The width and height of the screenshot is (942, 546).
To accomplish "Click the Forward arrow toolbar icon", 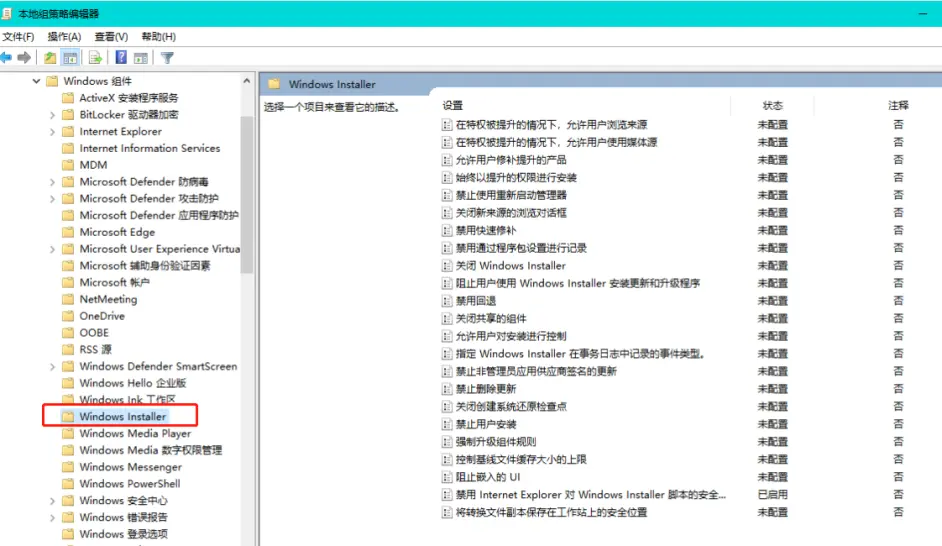I will pyautogui.click(x=24, y=58).
